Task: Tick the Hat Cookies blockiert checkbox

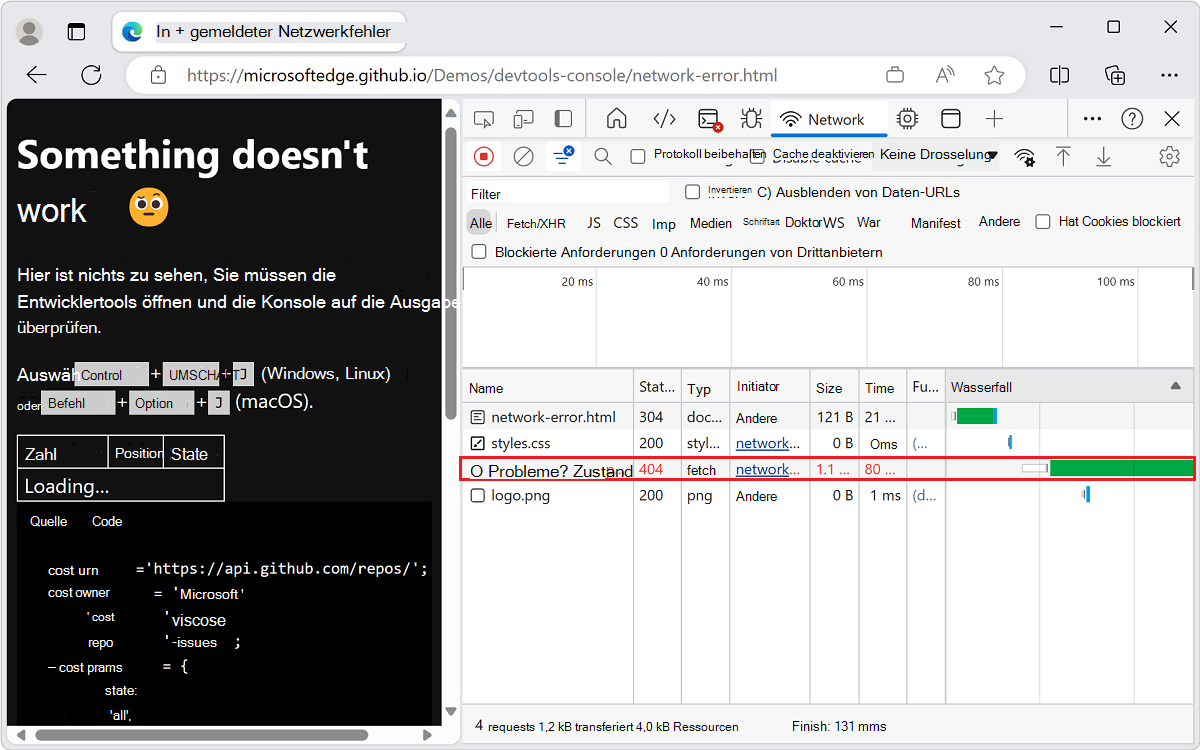Action: pos(1043,222)
